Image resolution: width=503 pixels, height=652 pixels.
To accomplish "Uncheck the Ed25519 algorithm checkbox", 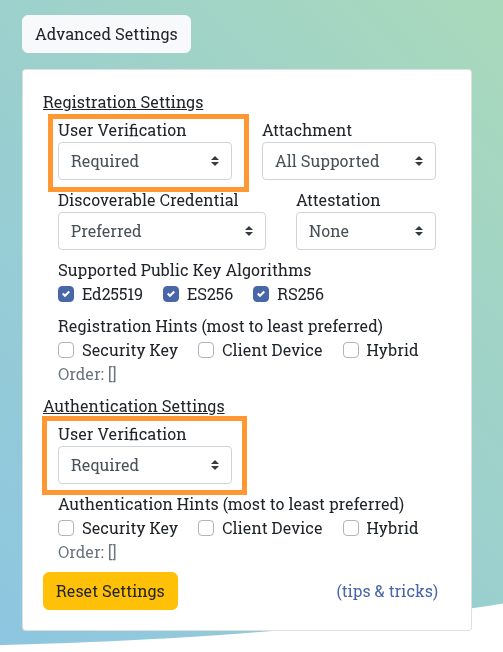I will coord(66,294).
